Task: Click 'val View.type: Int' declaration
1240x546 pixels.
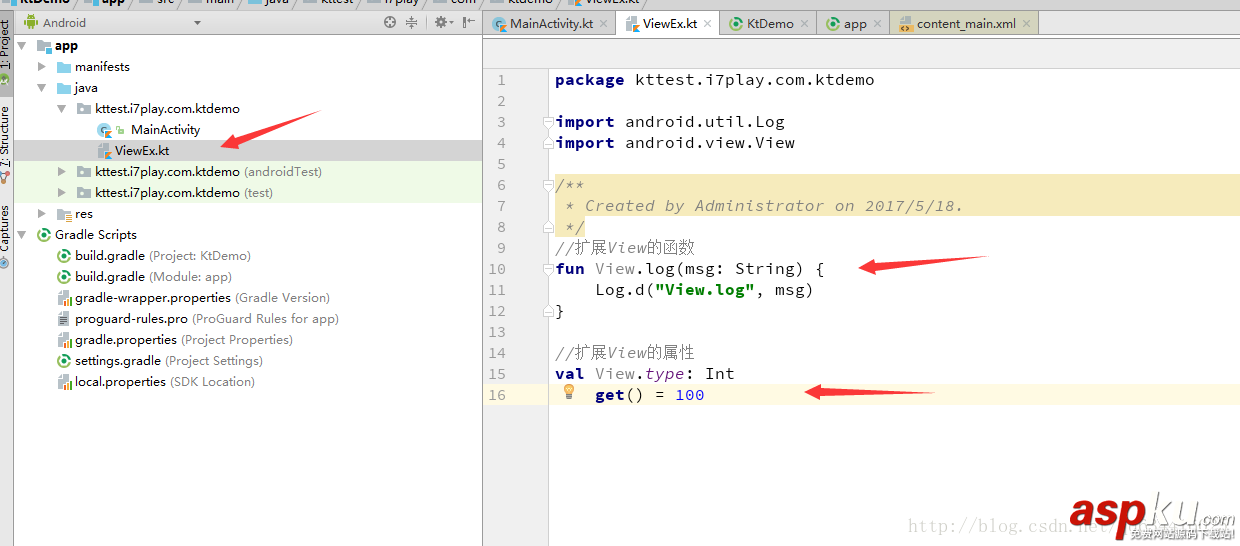Action: pos(645,374)
